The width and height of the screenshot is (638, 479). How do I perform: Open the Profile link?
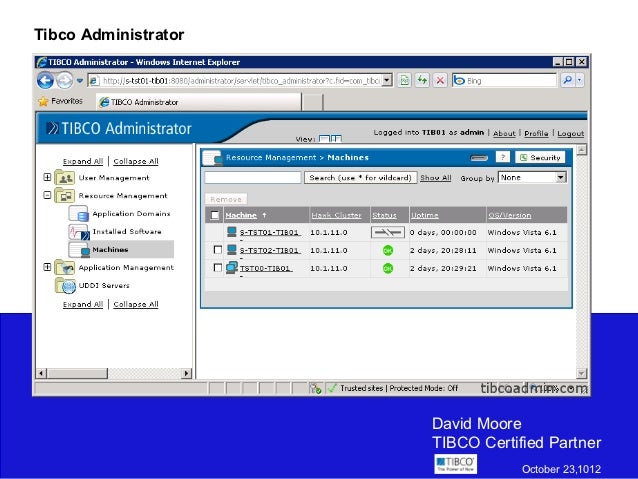coord(536,133)
